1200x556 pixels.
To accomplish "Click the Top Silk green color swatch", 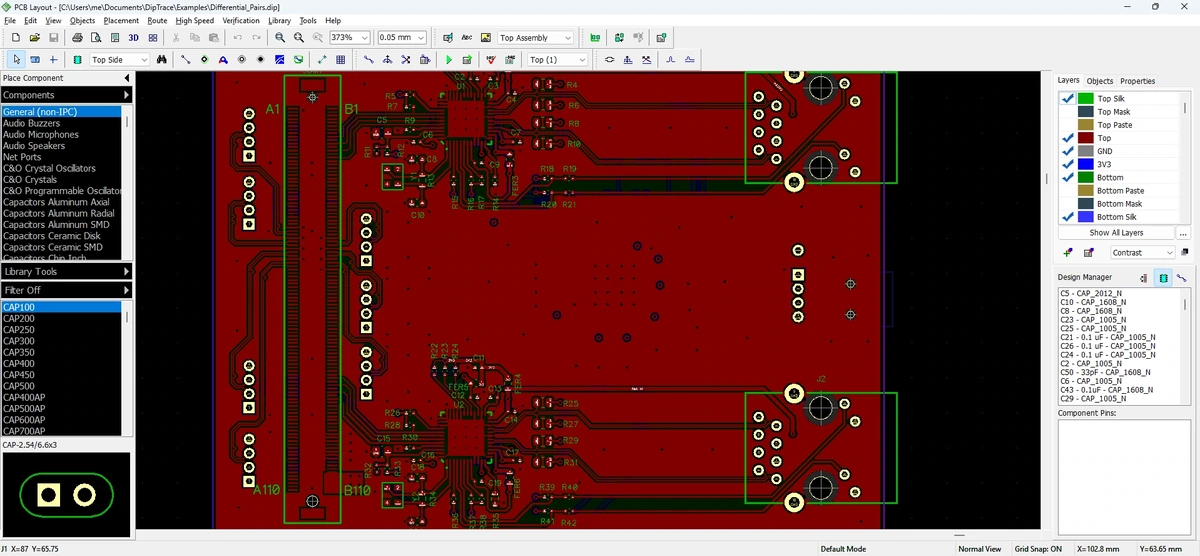I will pyautogui.click(x=1085, y=98).
